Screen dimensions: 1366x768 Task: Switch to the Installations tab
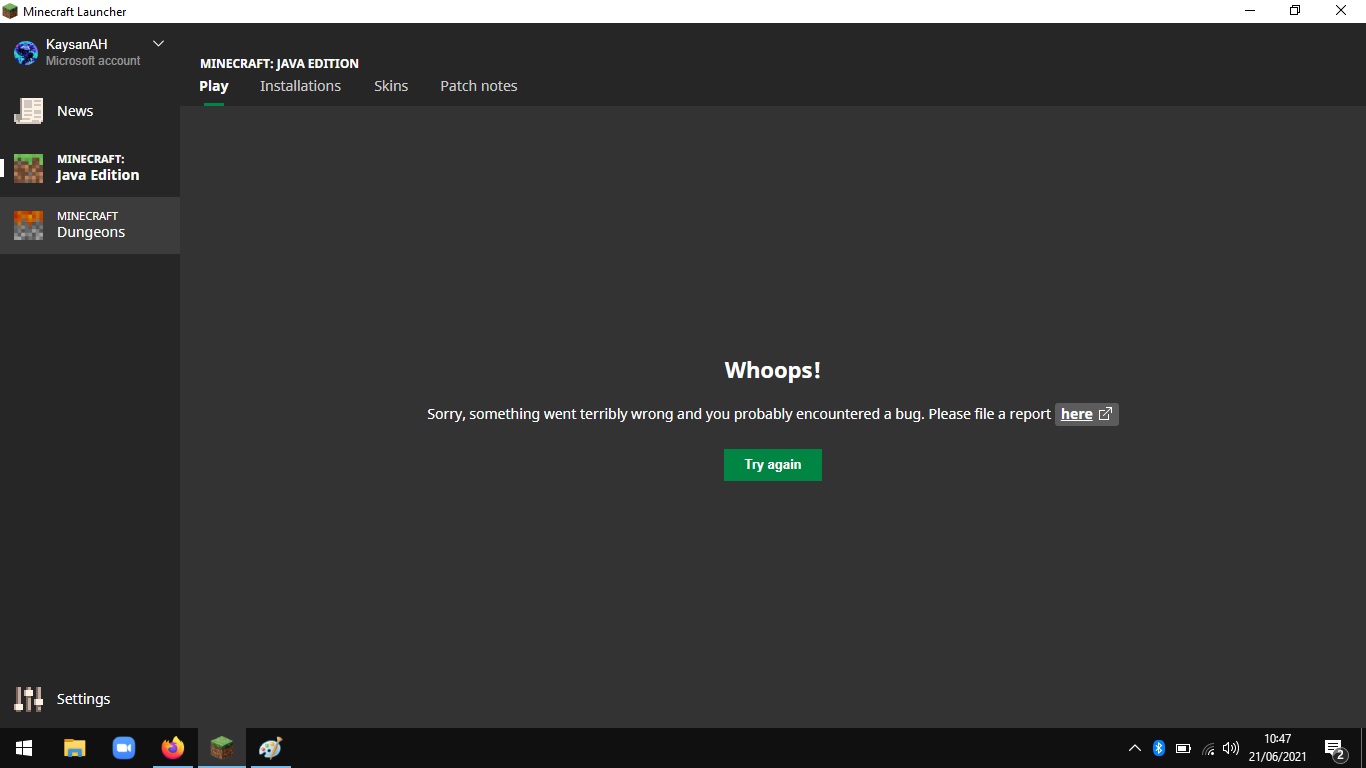[300, 86]
